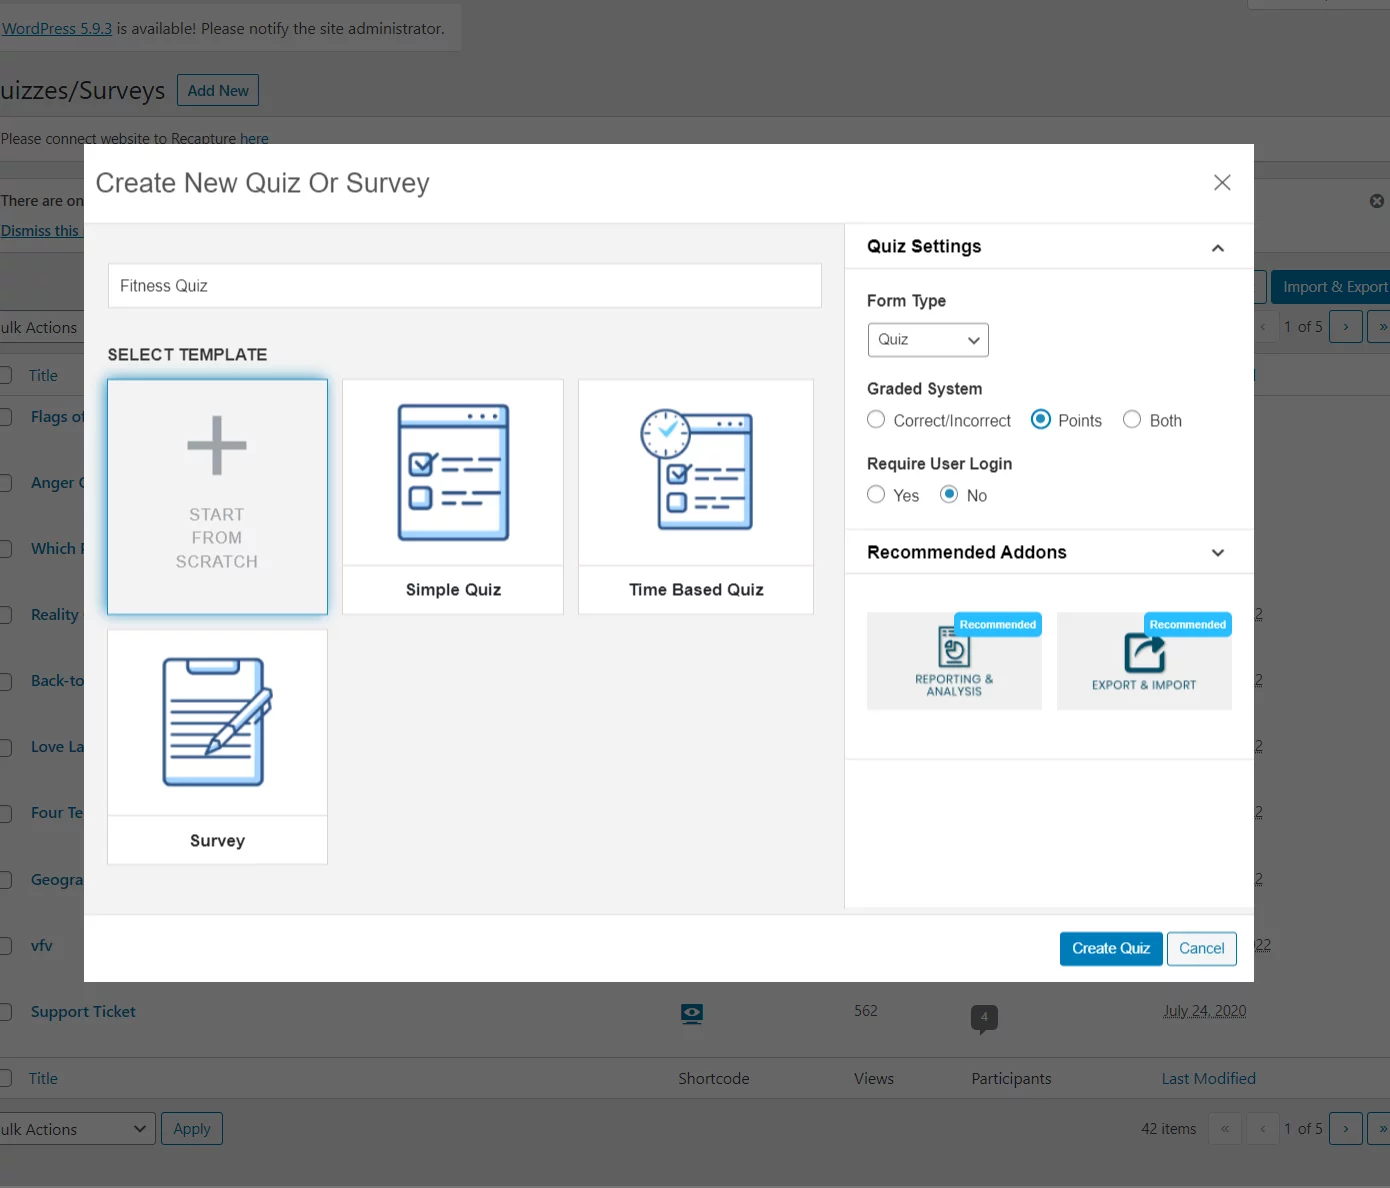Choose the Simple Quiz template
The height and width of the screenshot is (1188, 1390).
pos(453,496)
